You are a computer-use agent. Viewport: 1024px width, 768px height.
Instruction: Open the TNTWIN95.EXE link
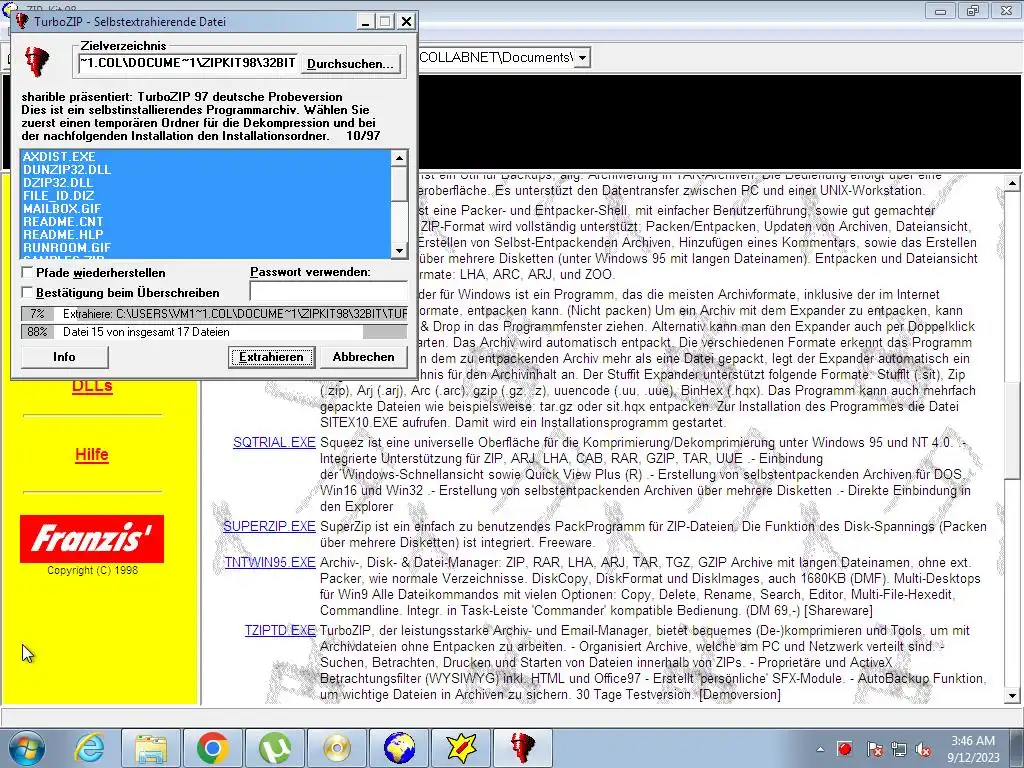(x=270, y=562)
